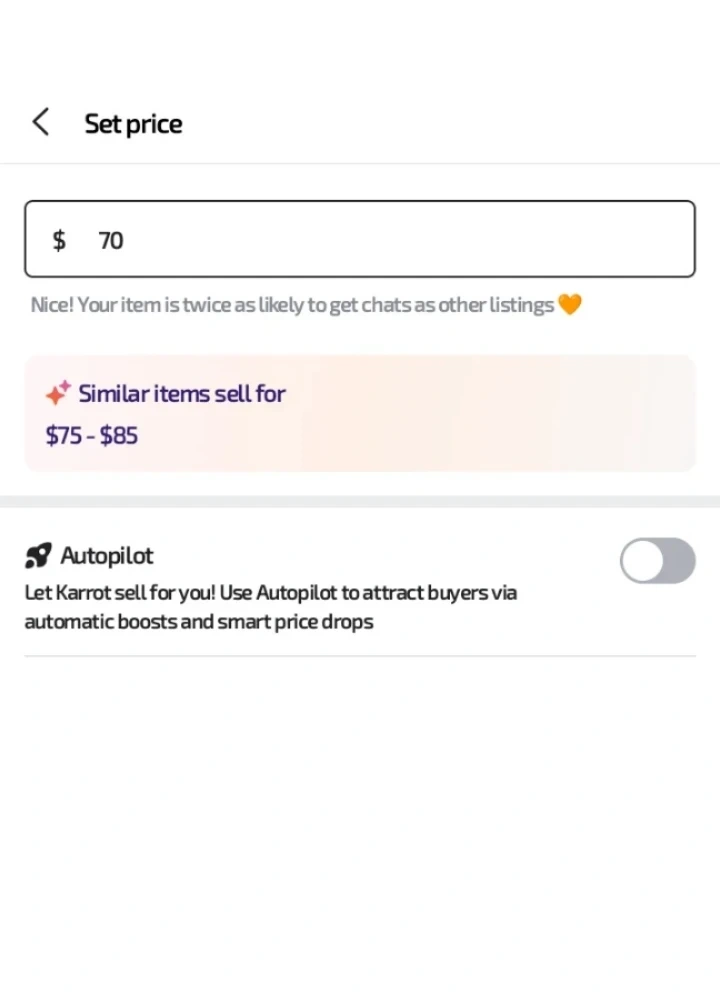Tap the gray section divider bar
The height and width of the screenshot is (995, 720).
[360, 501]
